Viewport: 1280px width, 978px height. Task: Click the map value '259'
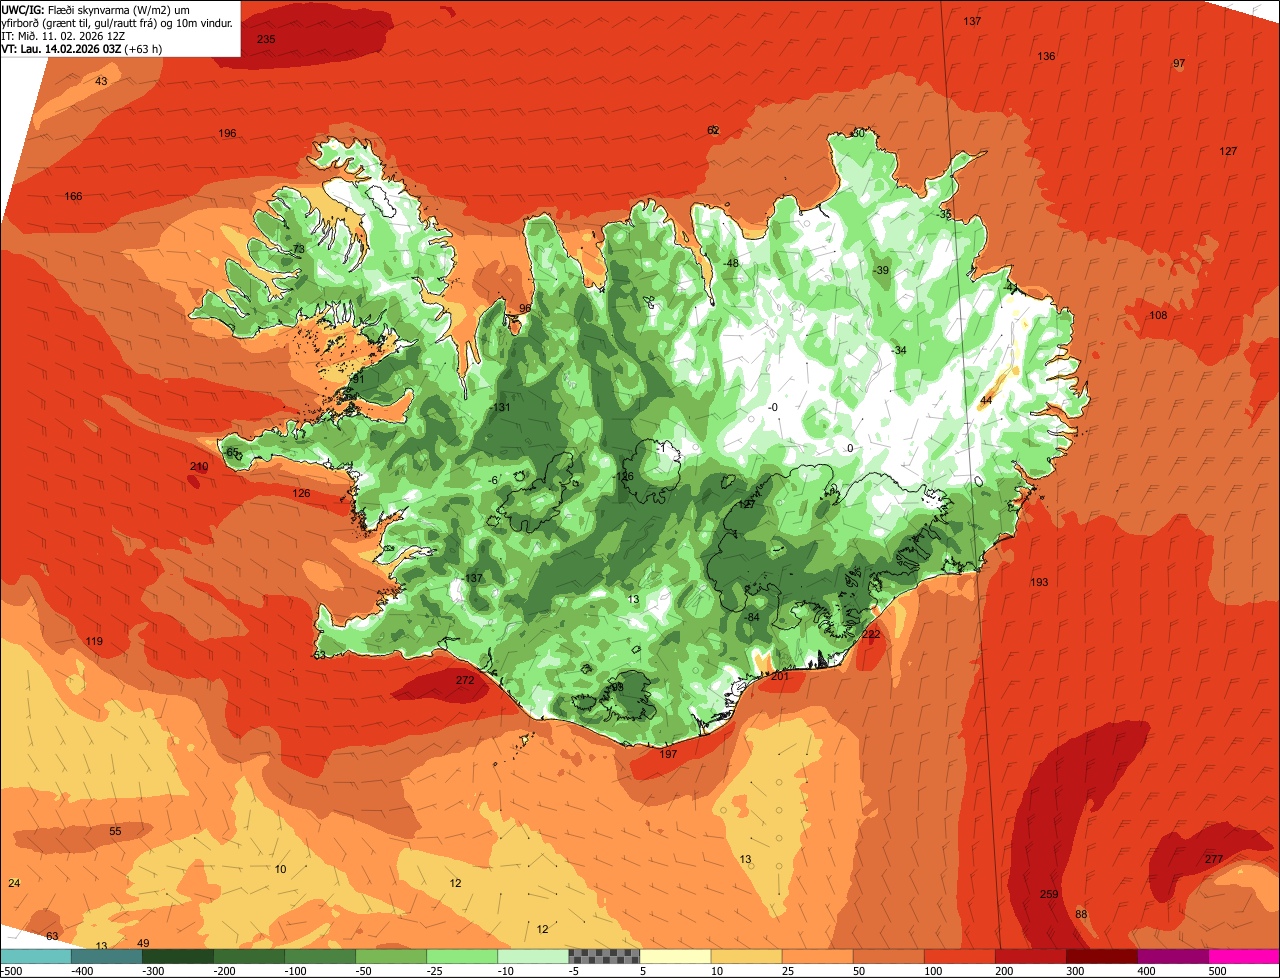click(1049, 894)
